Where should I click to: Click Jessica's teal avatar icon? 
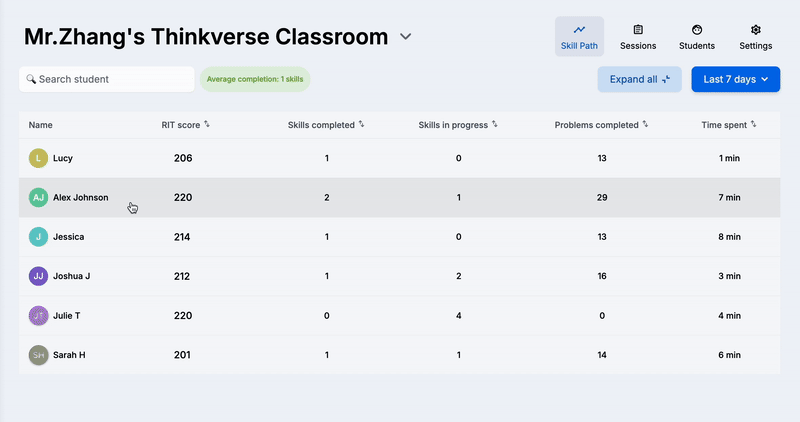tap(38, 237)
